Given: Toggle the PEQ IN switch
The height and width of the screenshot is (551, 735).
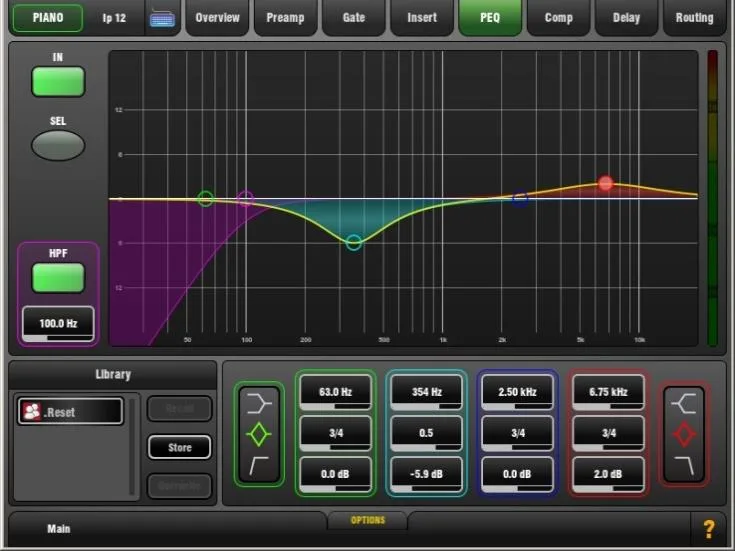Looking at the screenshot, I should coord(58,82).
